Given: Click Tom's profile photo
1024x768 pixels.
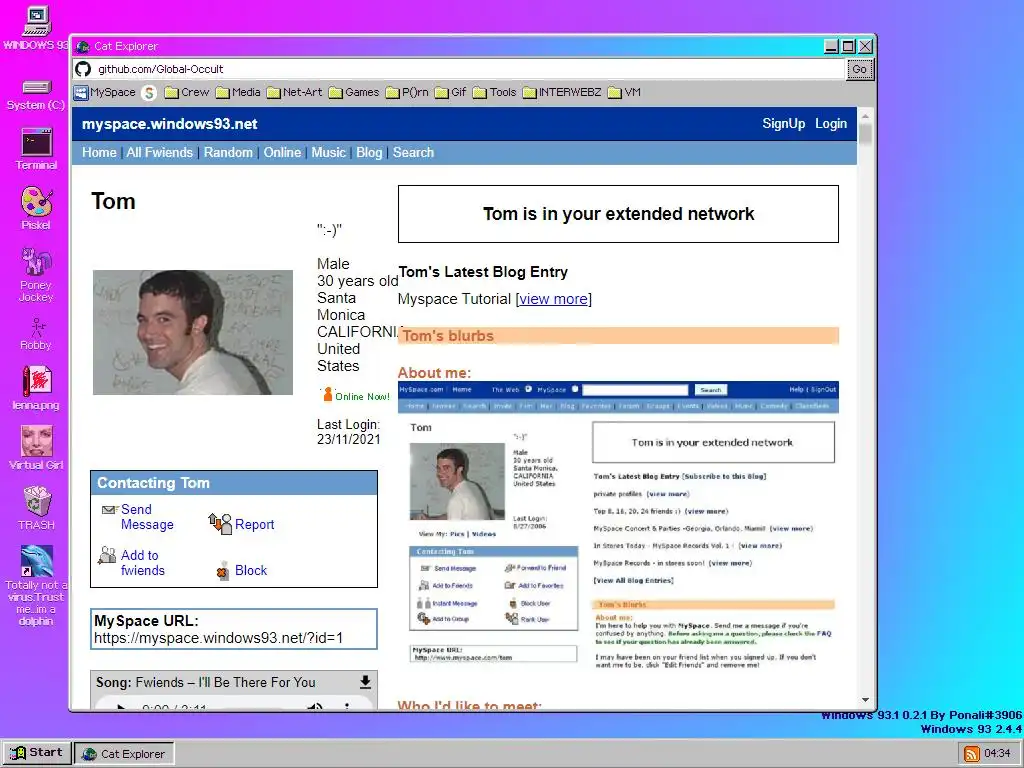Looking at the screenshot, I should [193, 332].
